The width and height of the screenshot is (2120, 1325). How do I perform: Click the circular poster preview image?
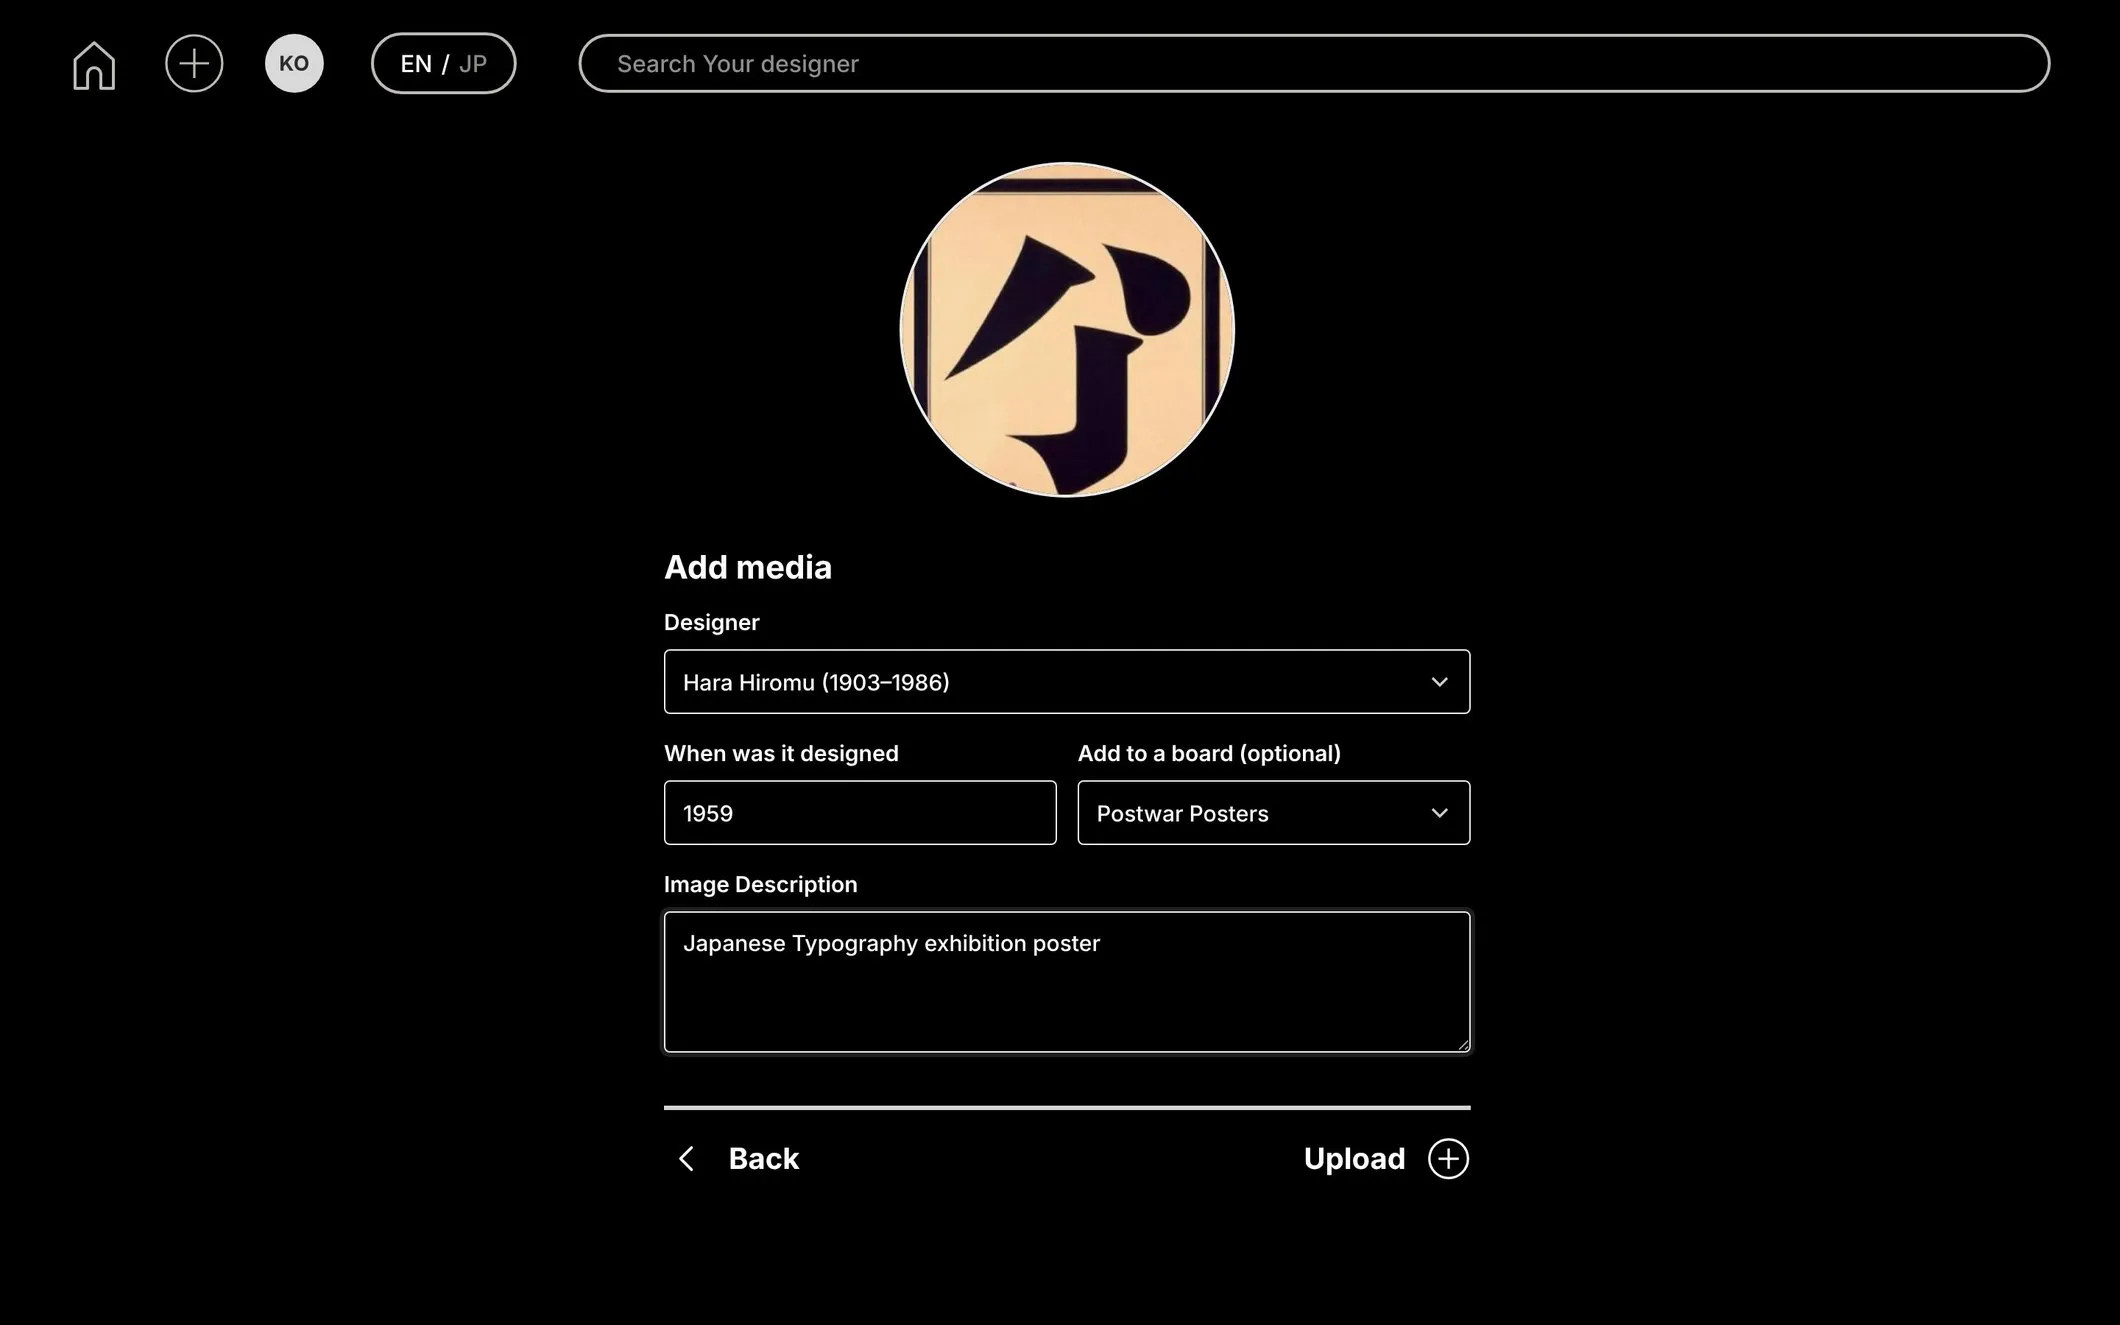[x=1067, y=329]
